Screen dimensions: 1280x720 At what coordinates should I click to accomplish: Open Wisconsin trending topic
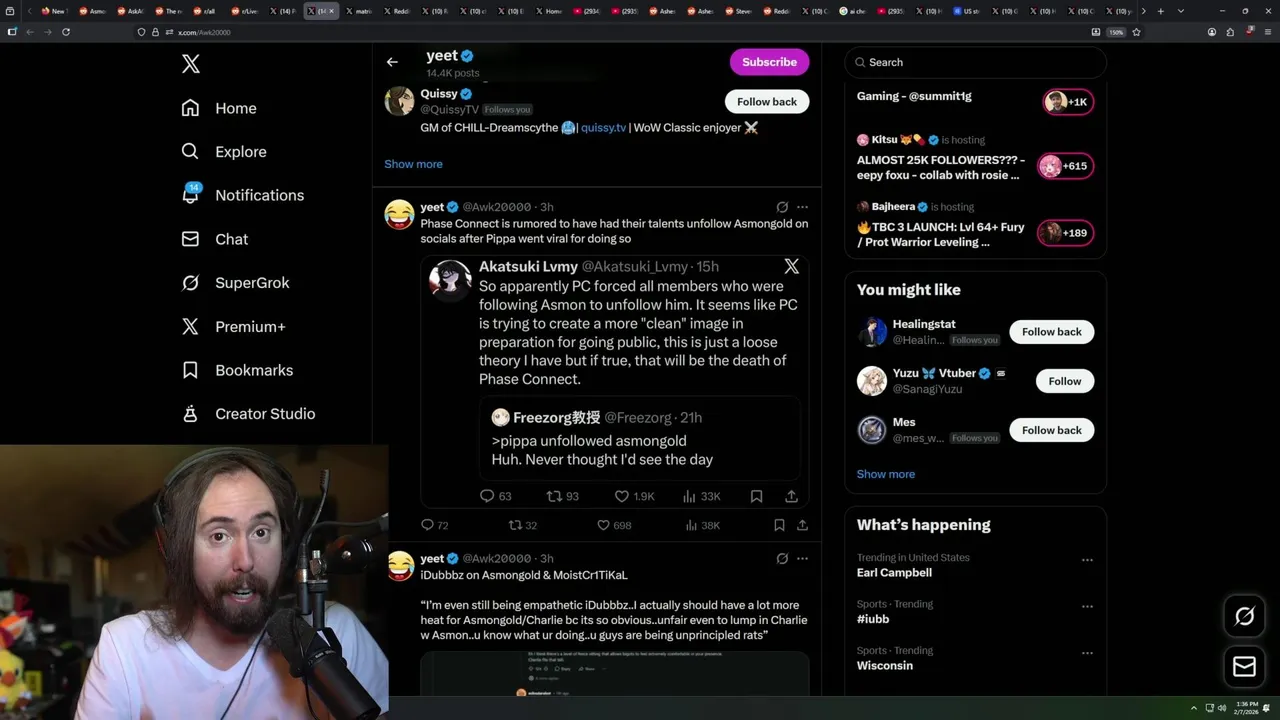pyautogui.click(x=885, y=665)
